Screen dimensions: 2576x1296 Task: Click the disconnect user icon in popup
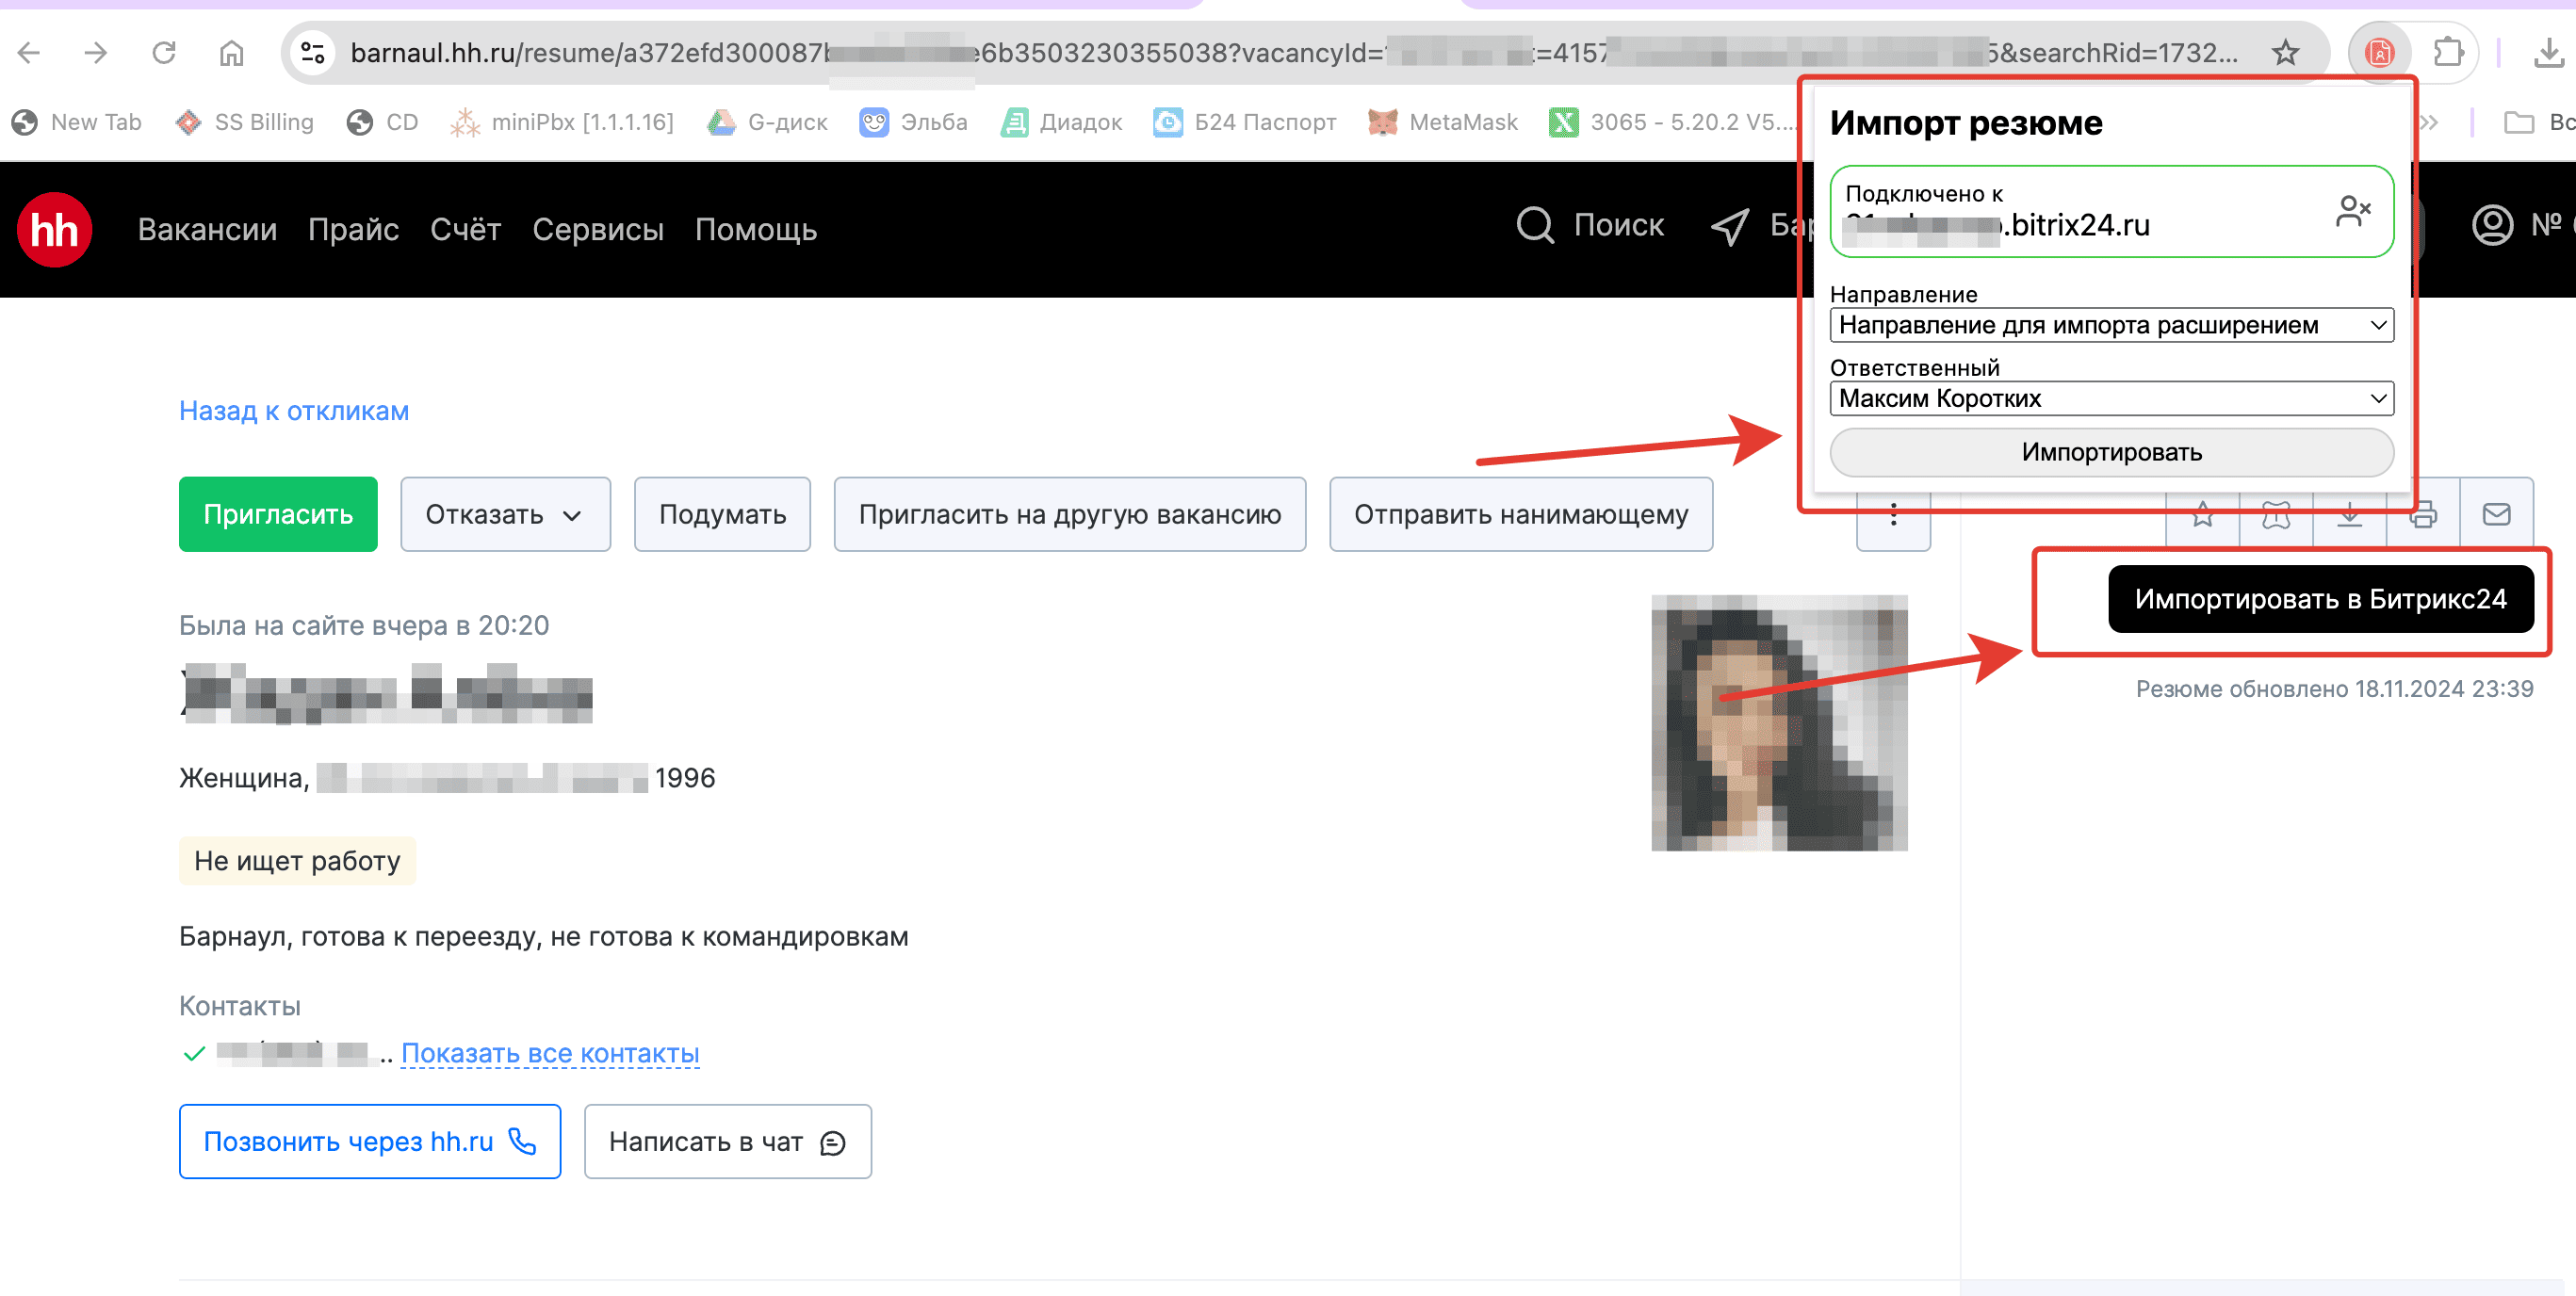pyautogui.click(x=2352, y=211)
